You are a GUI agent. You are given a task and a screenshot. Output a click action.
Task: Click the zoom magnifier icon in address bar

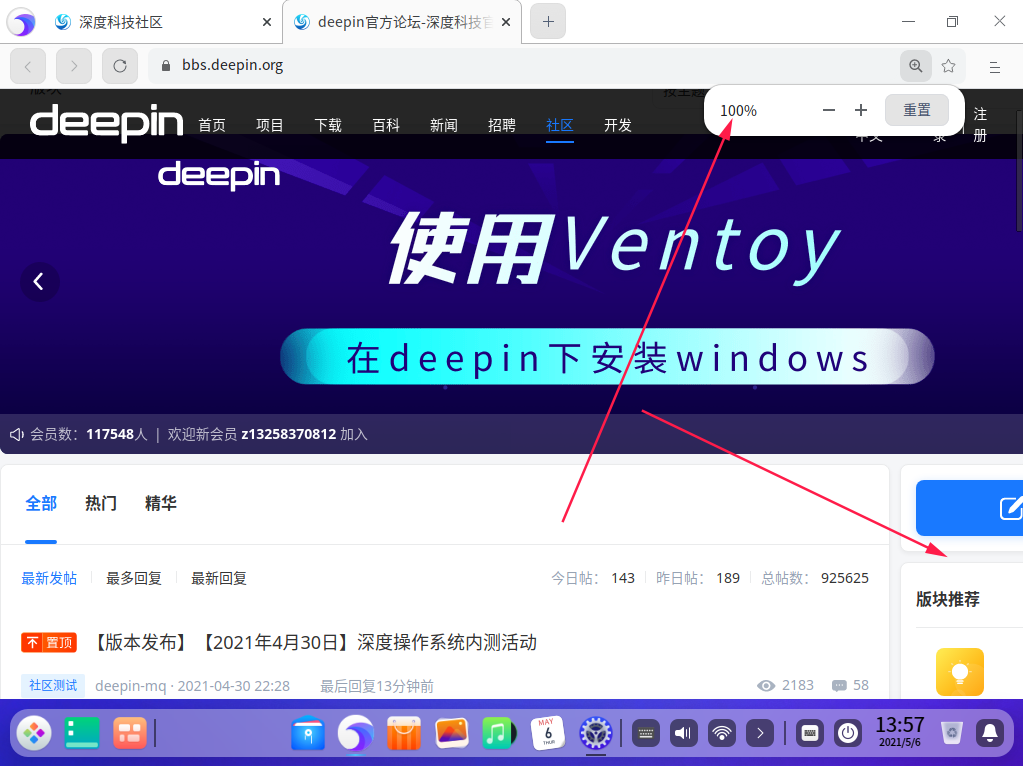915,66
